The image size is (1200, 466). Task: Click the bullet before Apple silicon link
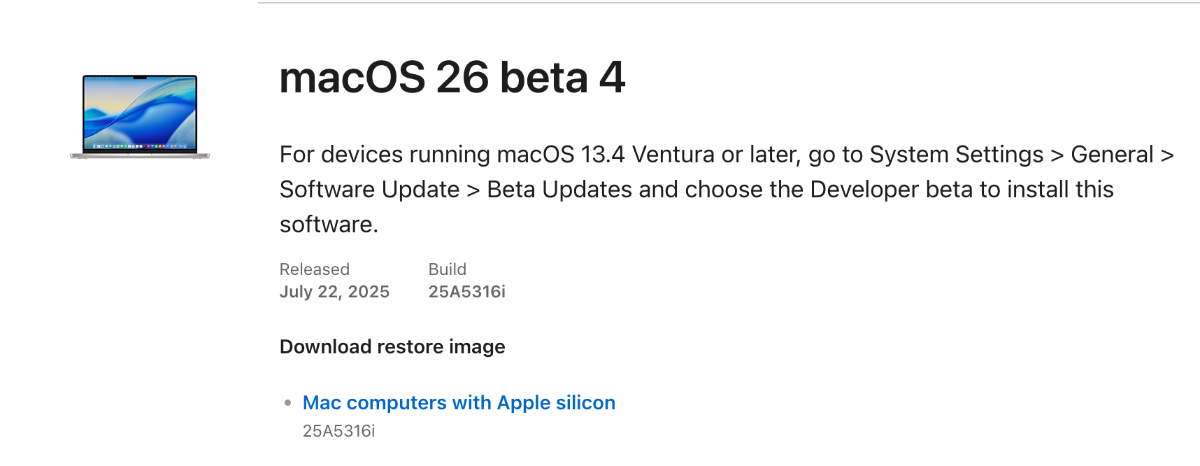click(x=288, y=404)
